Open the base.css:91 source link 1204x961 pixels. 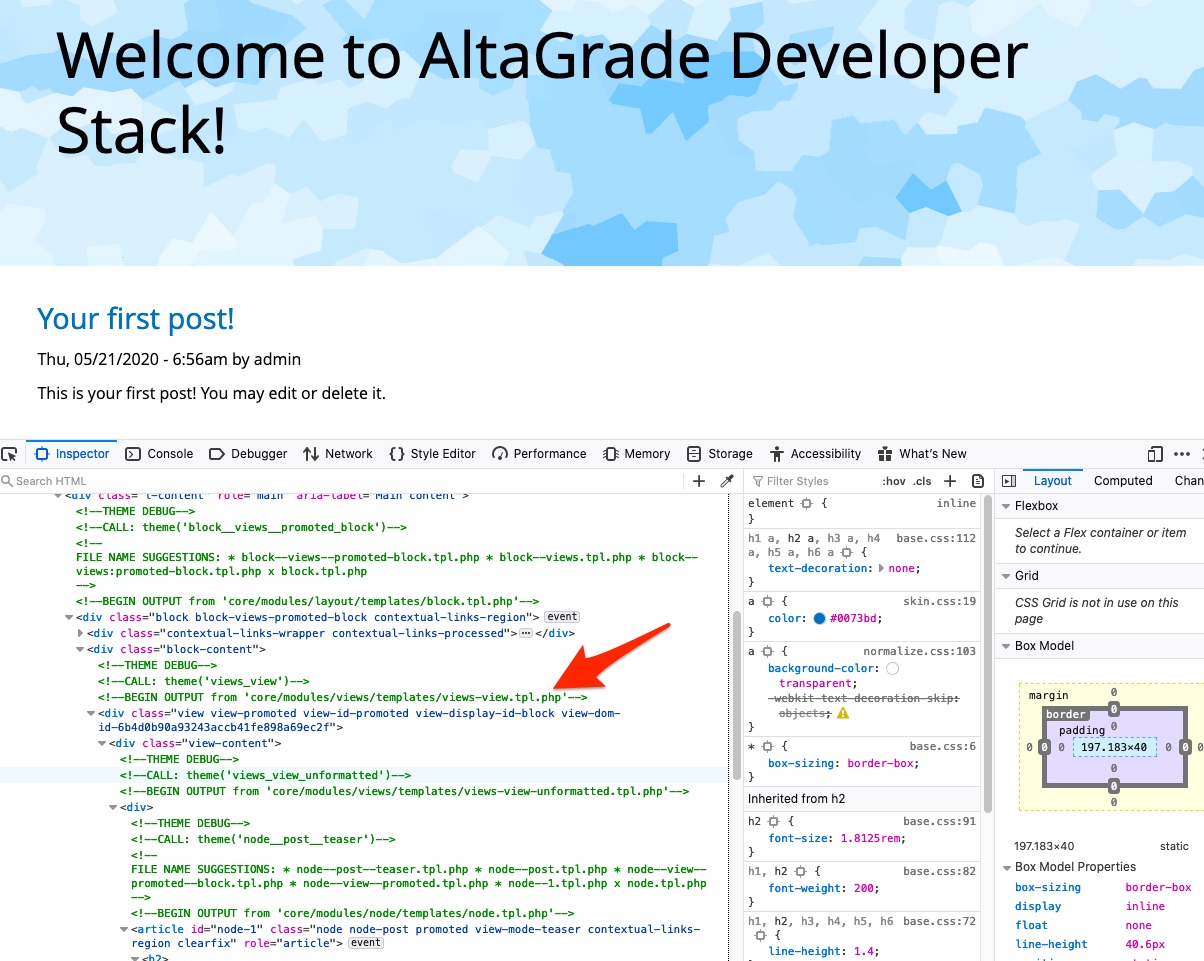pos(940,821)
